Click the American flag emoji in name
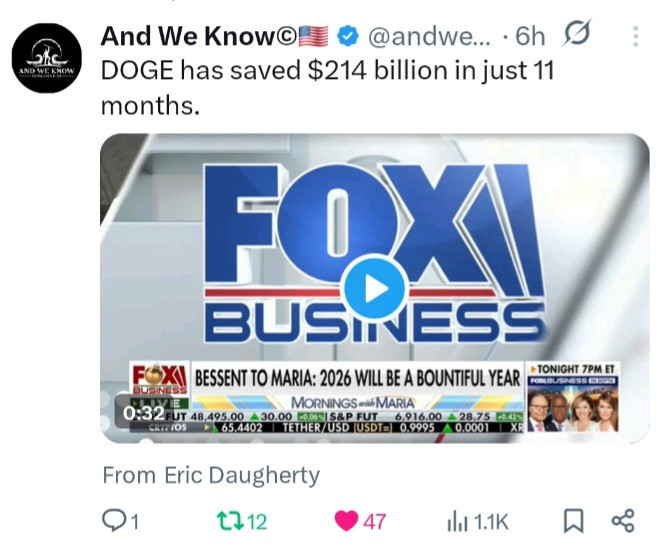This screenshot has width=661, height=549. coord(314,36)
